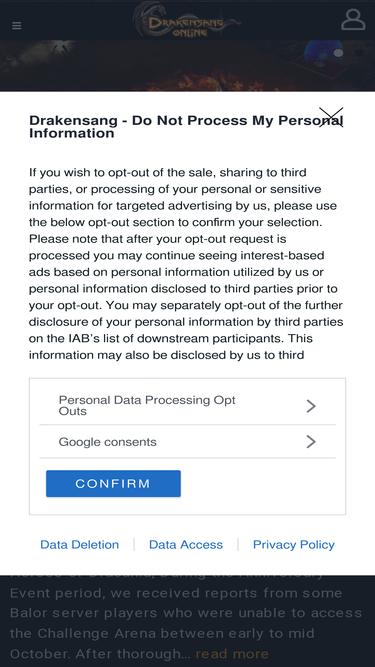Click the blue CONFIRM button
The width and height of the screenshot is (375, 667).
[114, 484]
